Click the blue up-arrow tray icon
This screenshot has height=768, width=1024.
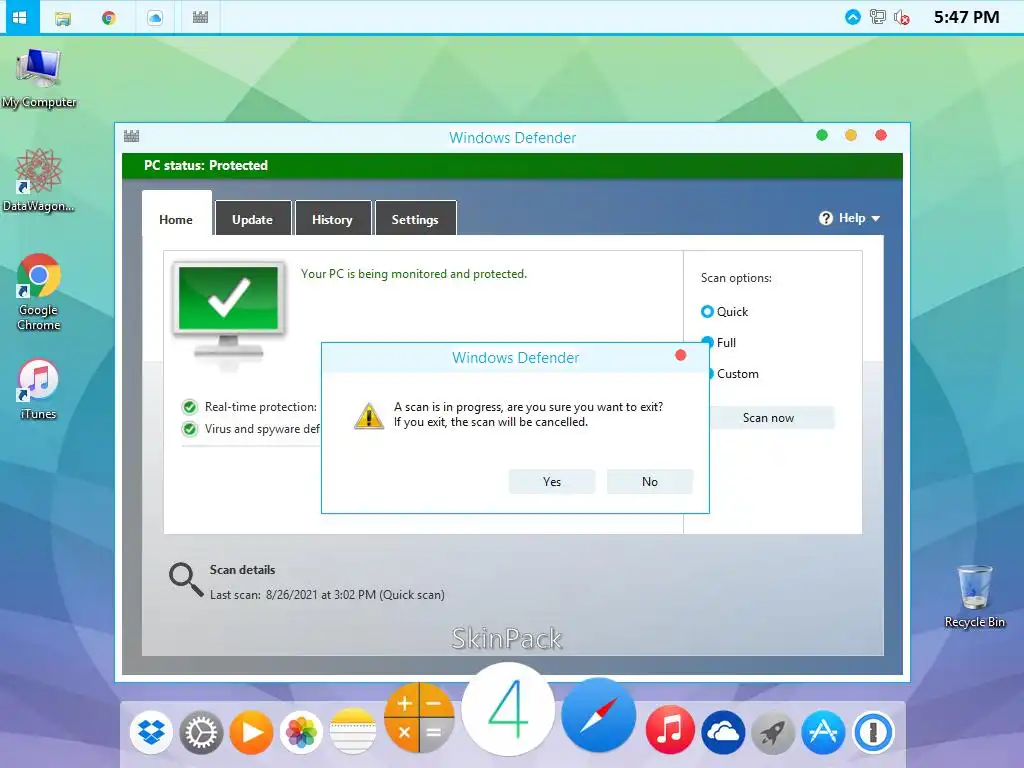(x=853, y=17)
